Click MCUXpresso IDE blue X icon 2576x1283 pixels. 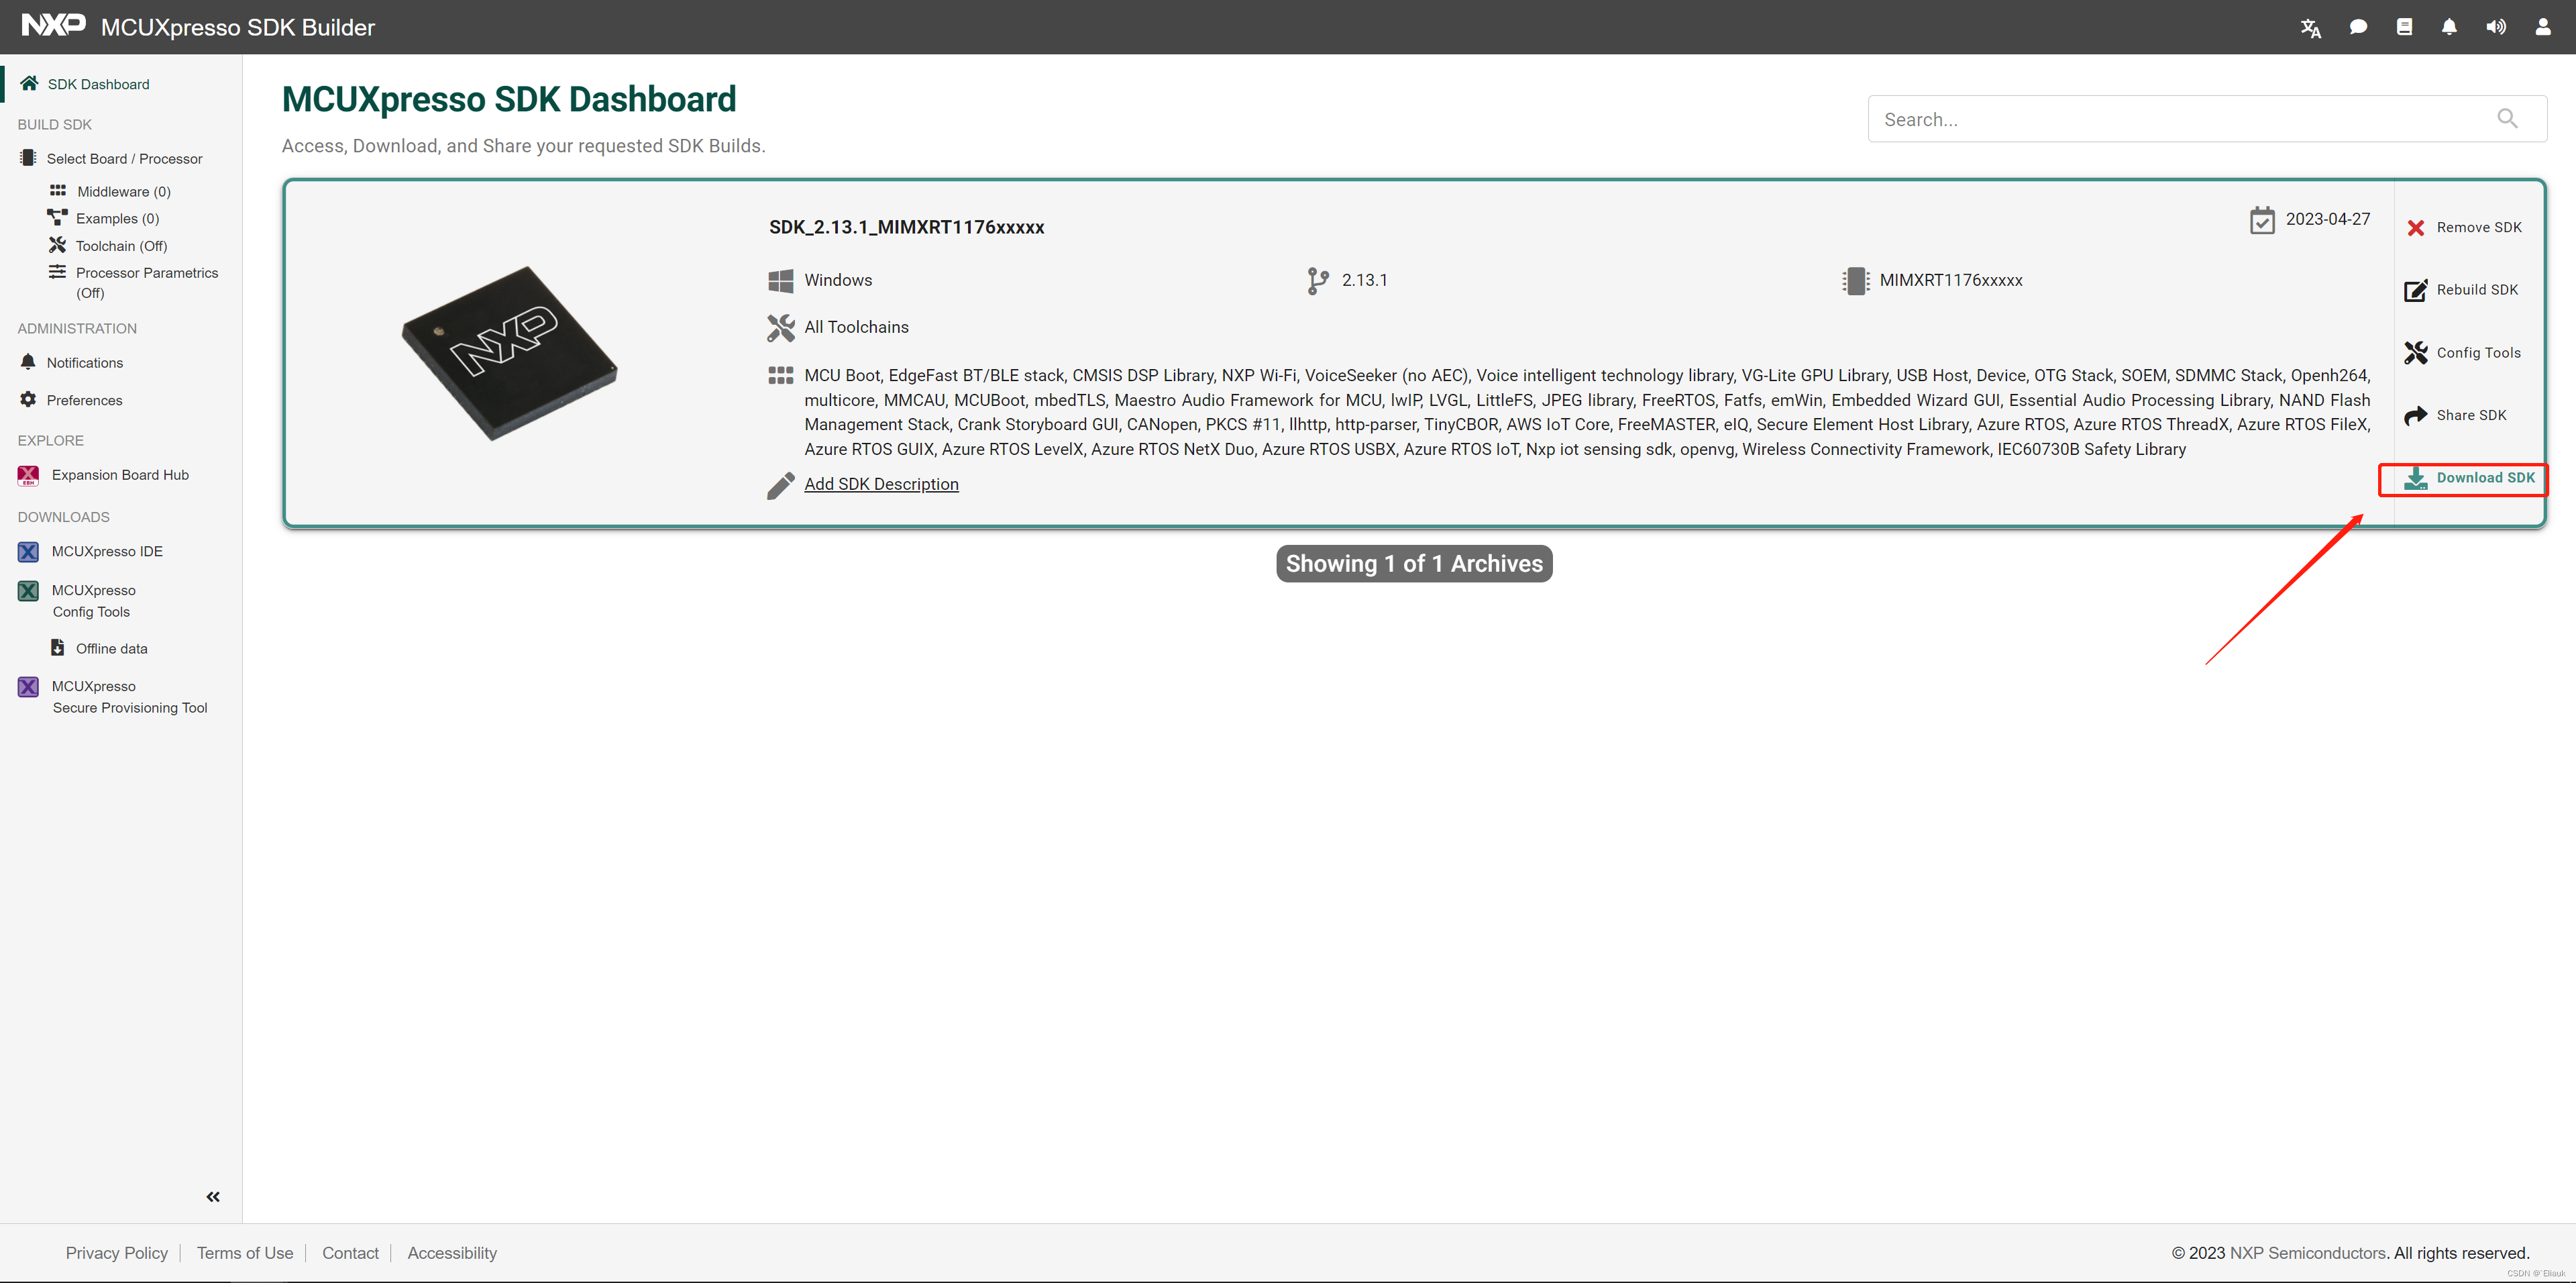pyautogui.click(x=28, y=552)
